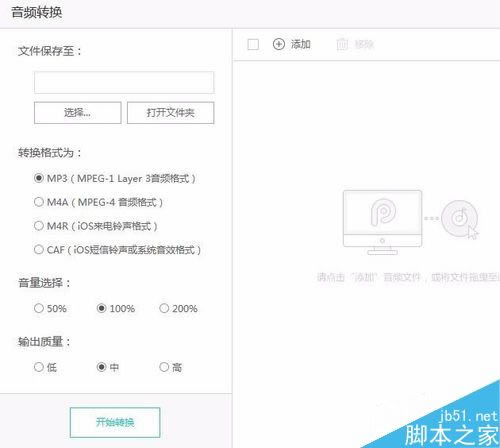The width and height of the screenshot is (500, 448).
Task: Click the hint text about adding audio files
Action: pyautogui.click(x=408, y=277)
